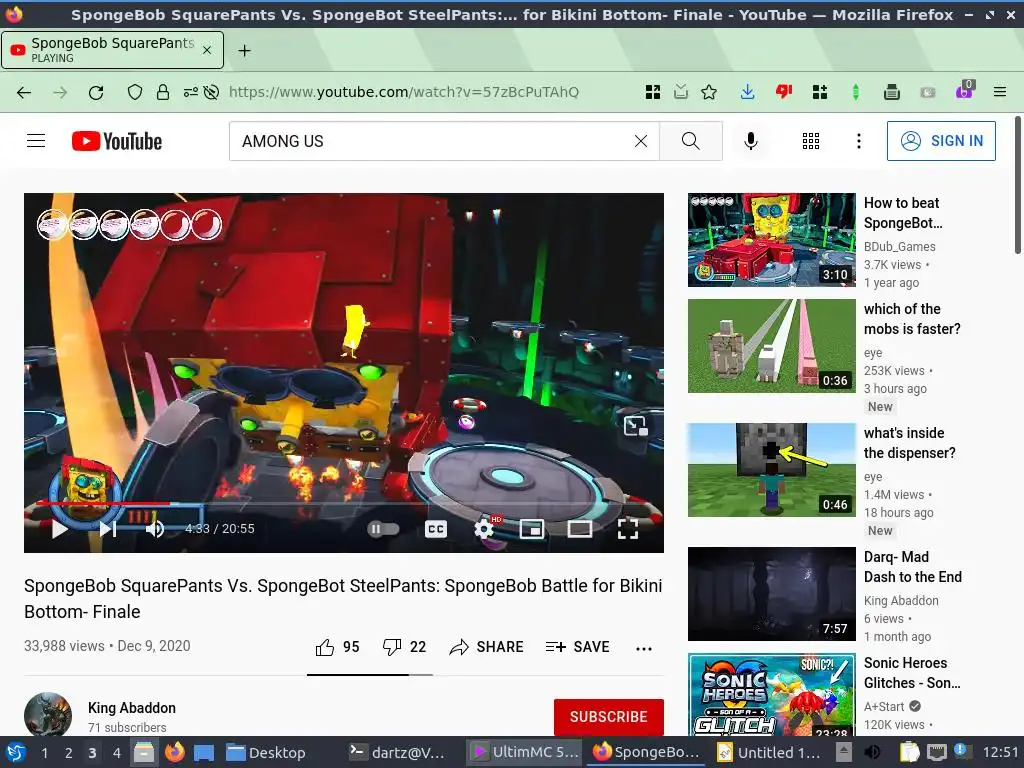Open Desktop folder in taskbar
1024x768 pixels.
pyautogui.click(x=265, y=753)
